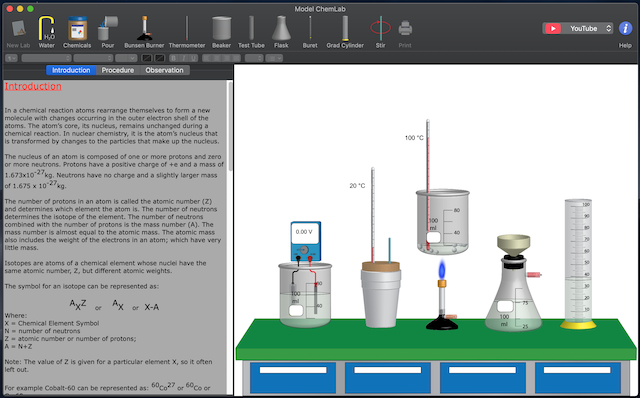Open the text background color swatch

[x=160, y=58]
